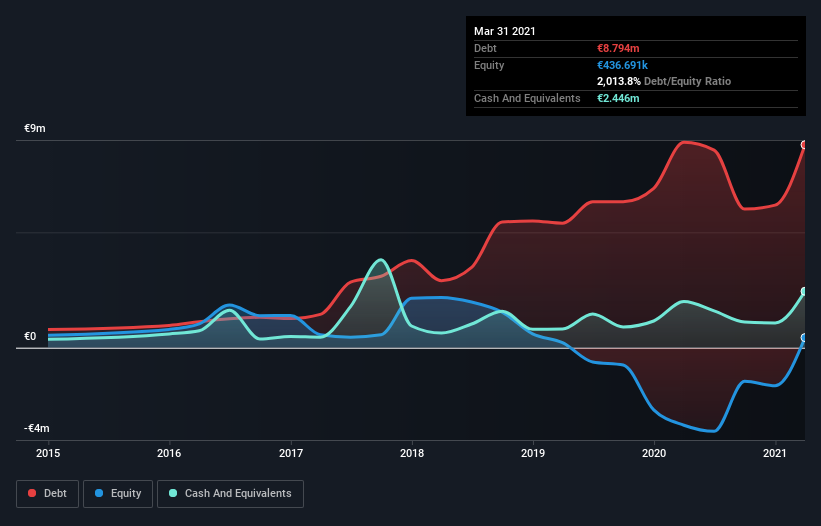
Task: Click the 2017 x-axis label
Action: point(291,453)
